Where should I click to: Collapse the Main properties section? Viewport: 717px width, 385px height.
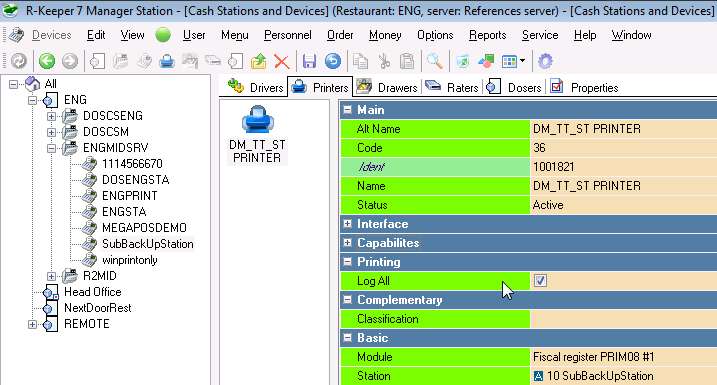[x=348, y=110]
